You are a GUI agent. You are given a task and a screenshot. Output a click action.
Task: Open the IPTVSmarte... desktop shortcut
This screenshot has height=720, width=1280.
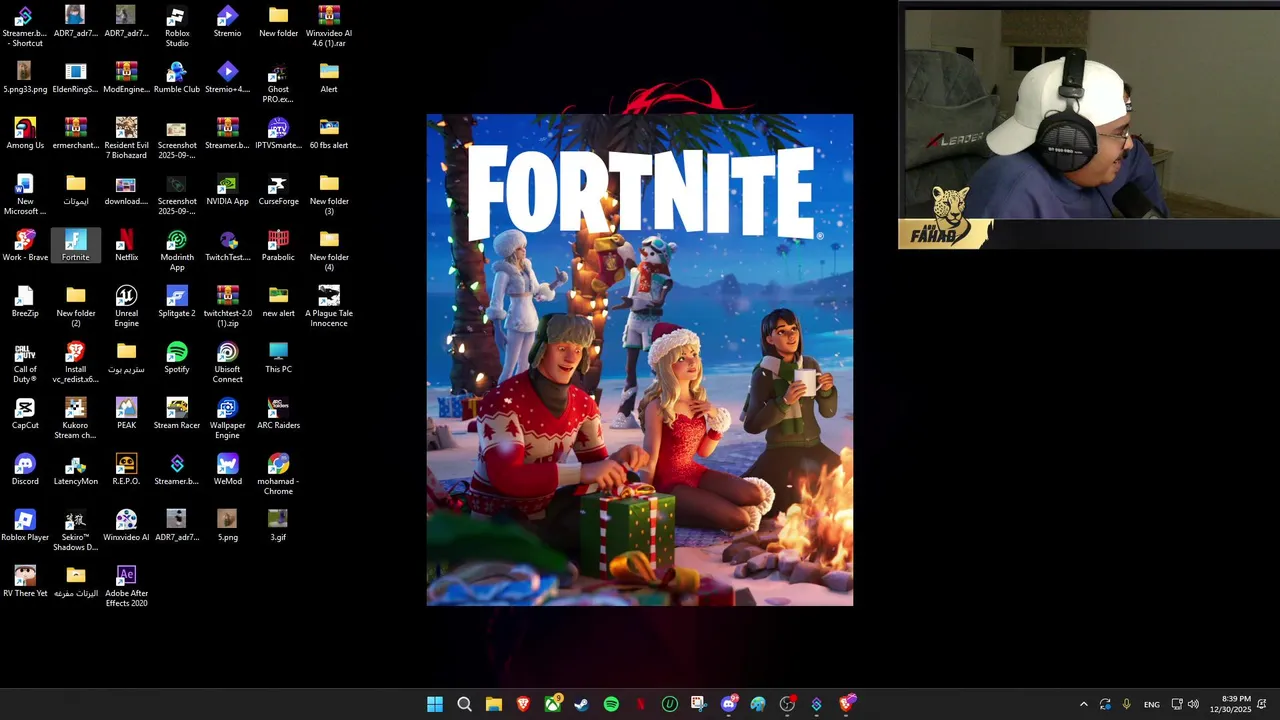pos(278,133)
